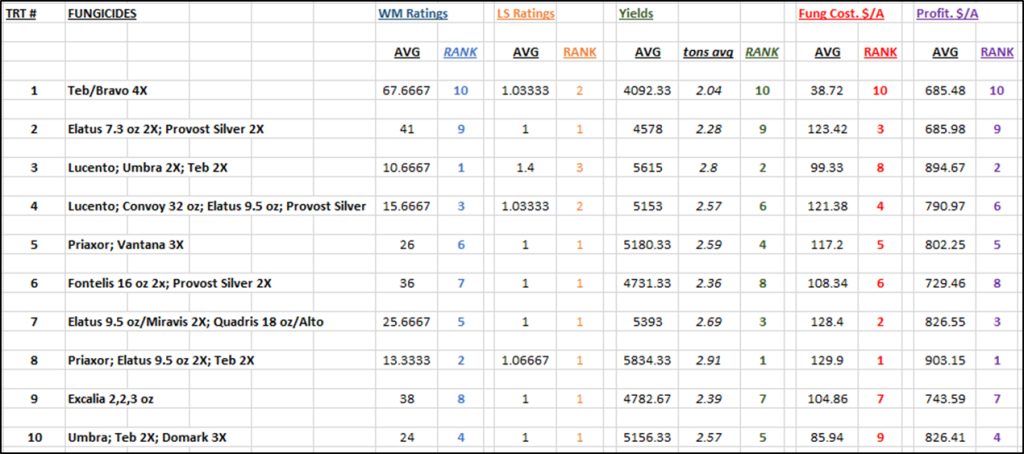Screen dimensions: 1024x454
Task: Click the Yields header cell
Action: point(636,14)
